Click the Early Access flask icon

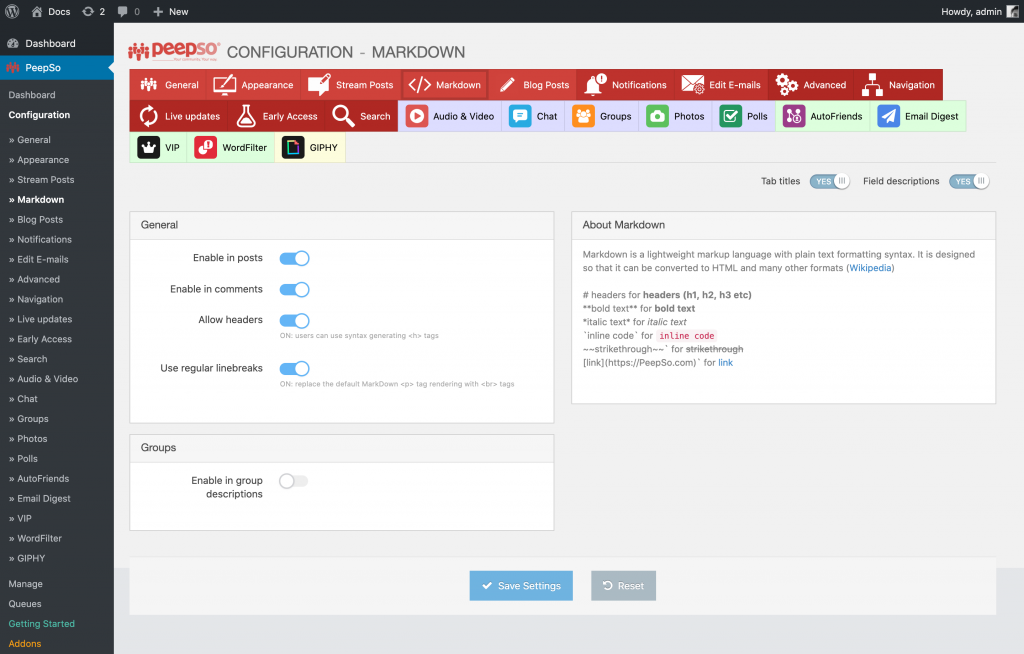[x=246, y=116]
